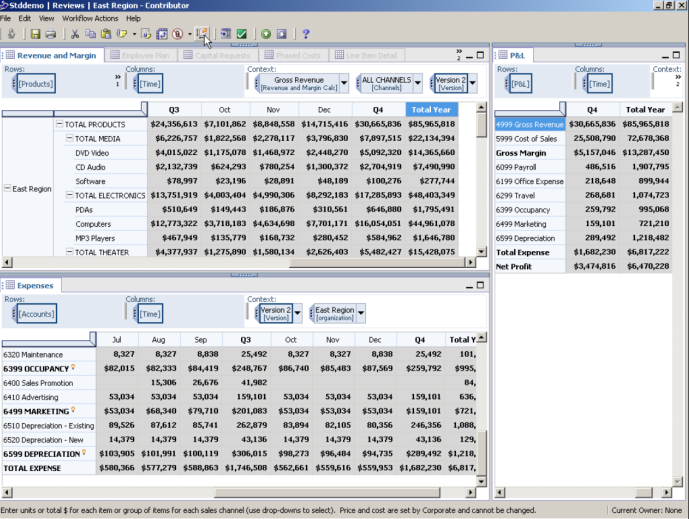
Task: Open Version 2 dropdown in Revenue panel
Action: tap(473, 83)
